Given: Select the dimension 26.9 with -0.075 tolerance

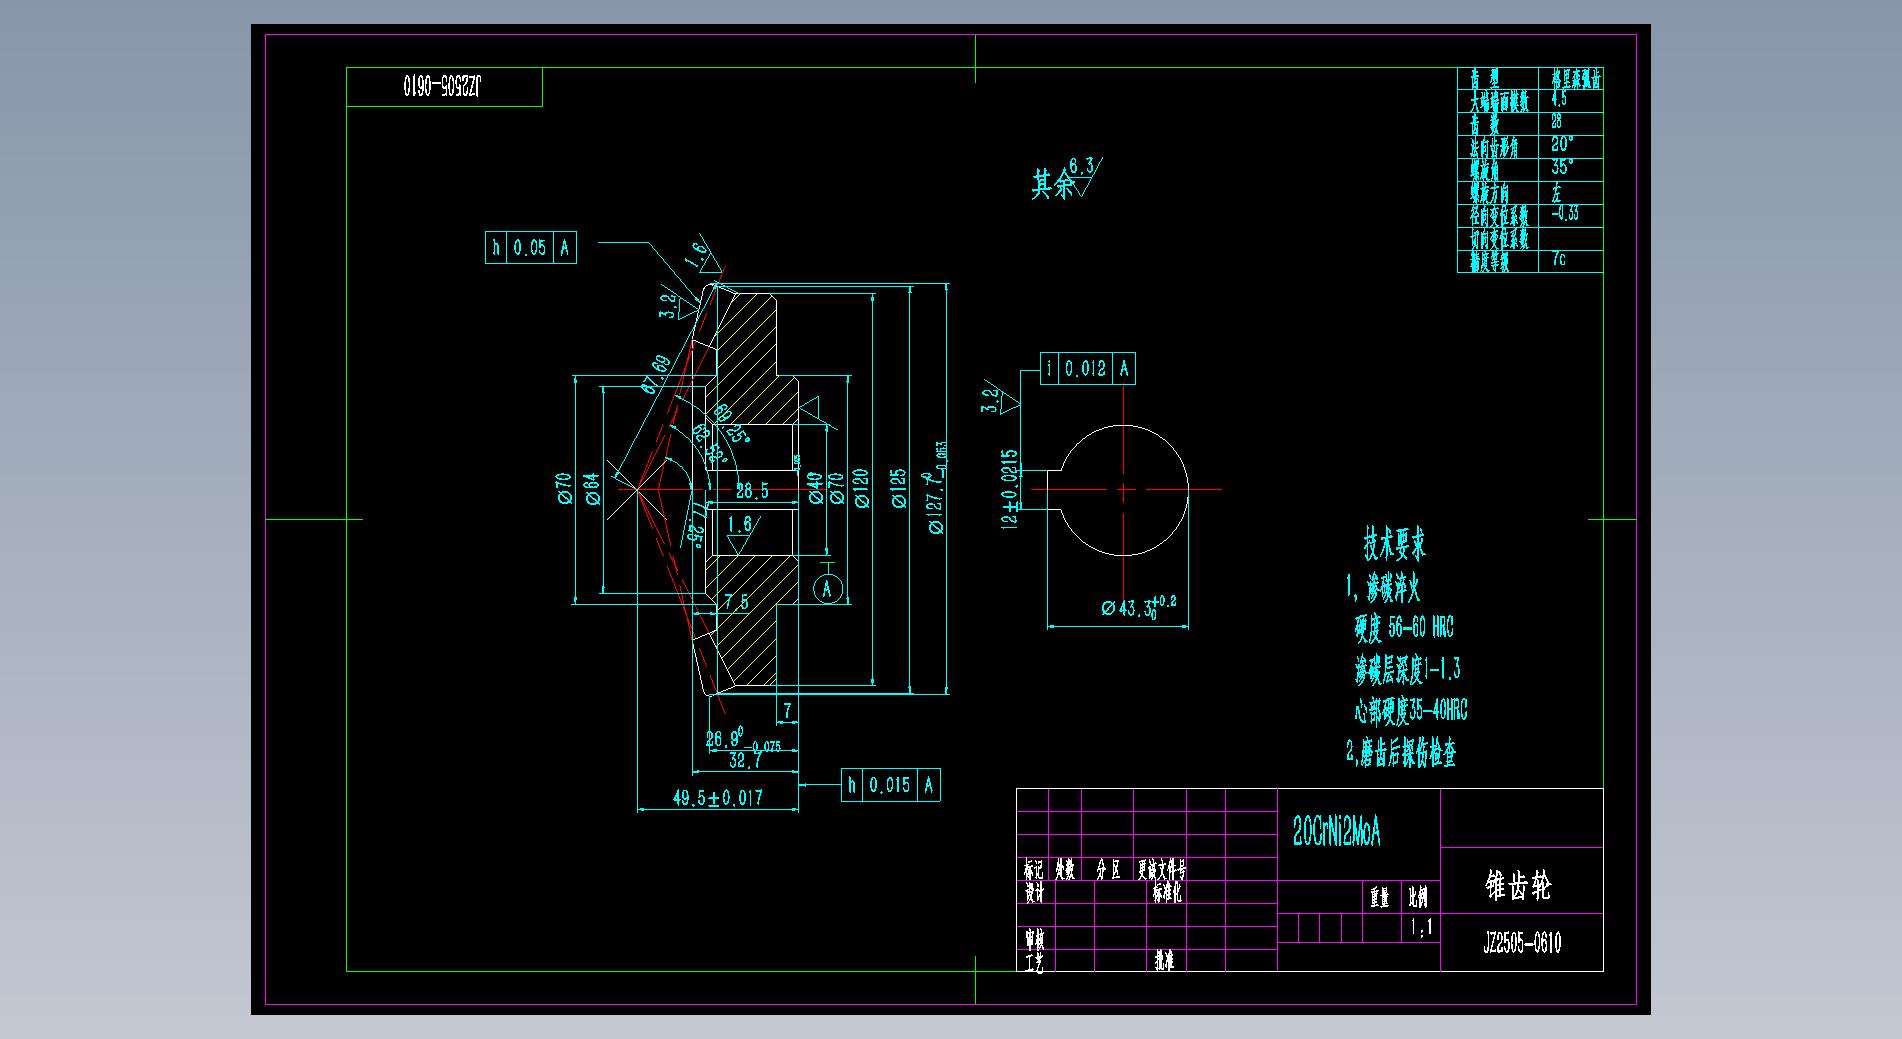Looking at the screenshot, I should (743, 738).
